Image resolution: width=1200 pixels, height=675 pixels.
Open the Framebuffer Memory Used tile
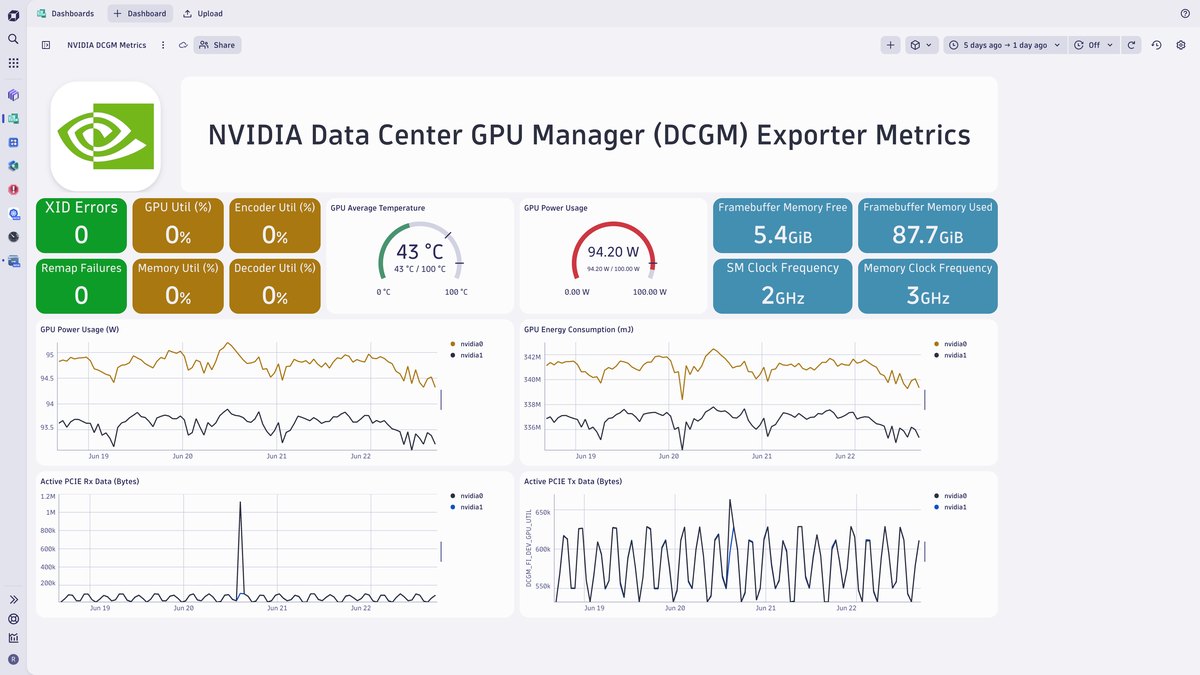928,225
